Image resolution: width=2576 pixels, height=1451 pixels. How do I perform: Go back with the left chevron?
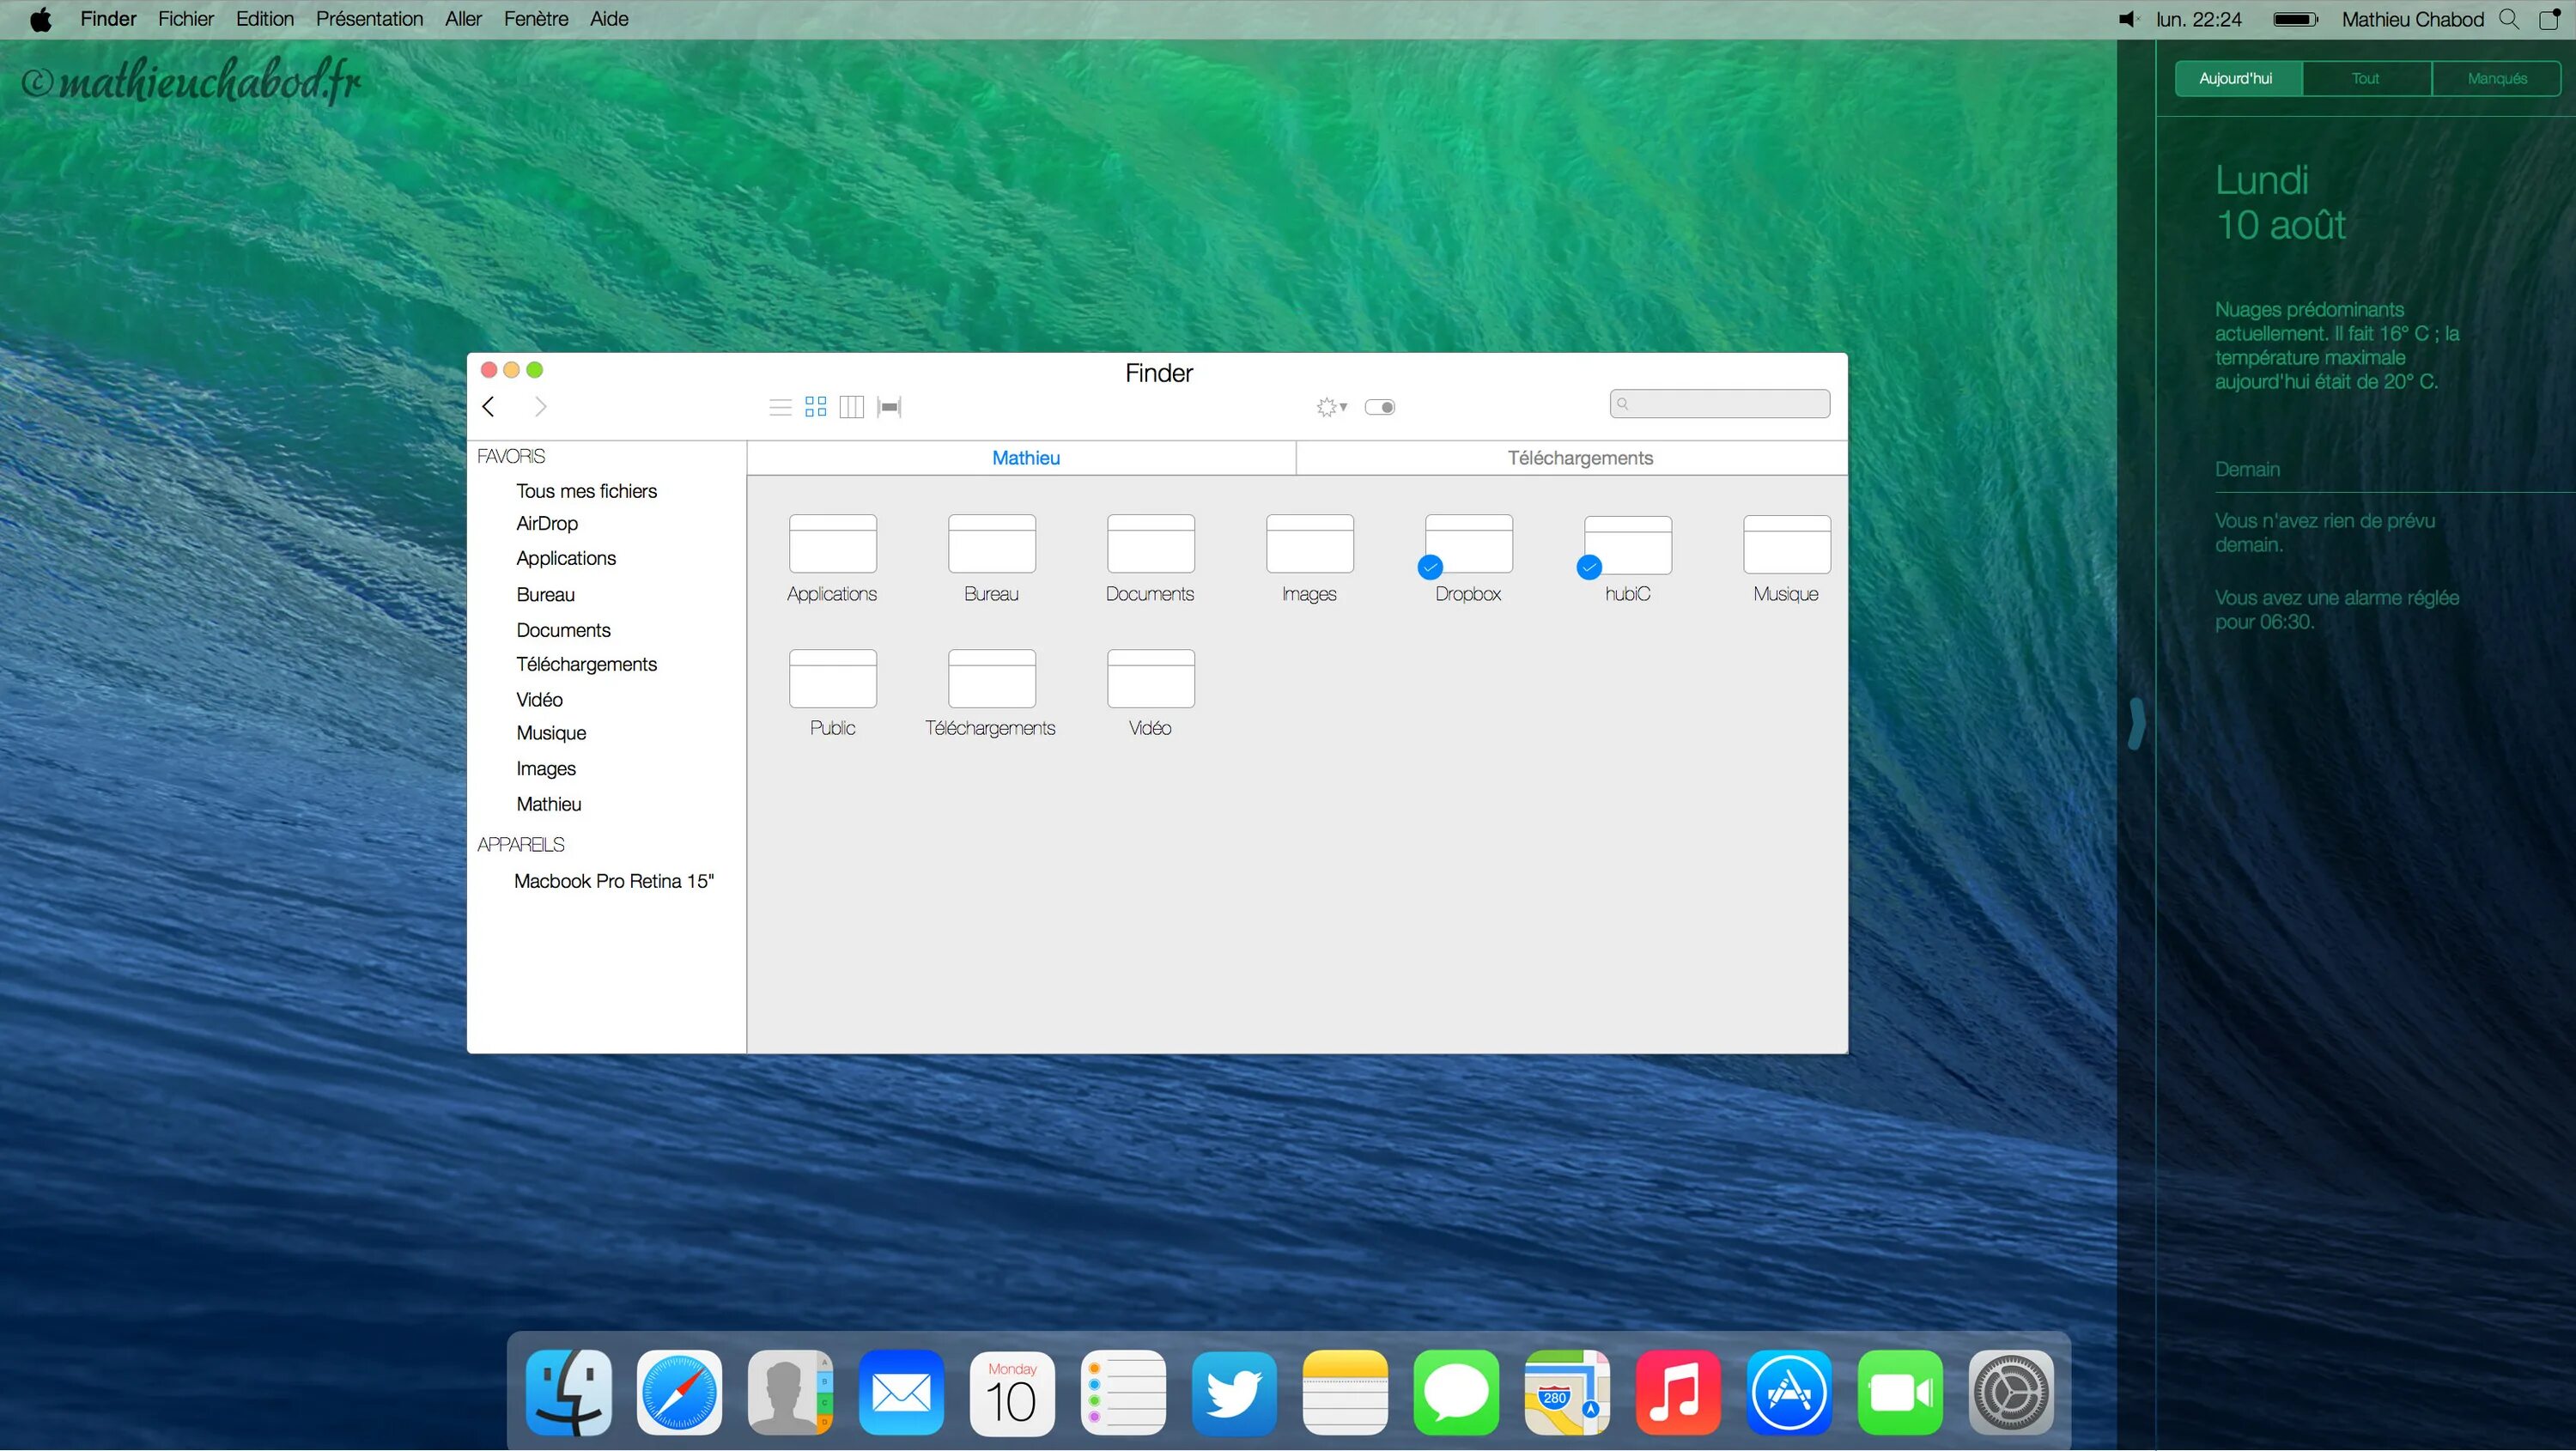click(x=489, y=407)
